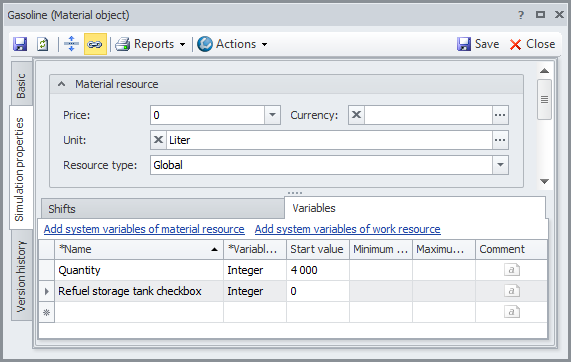Open the Version history side tab
Image resolution: width=571 pixels, height=362 pixels.
click(21, 276)
